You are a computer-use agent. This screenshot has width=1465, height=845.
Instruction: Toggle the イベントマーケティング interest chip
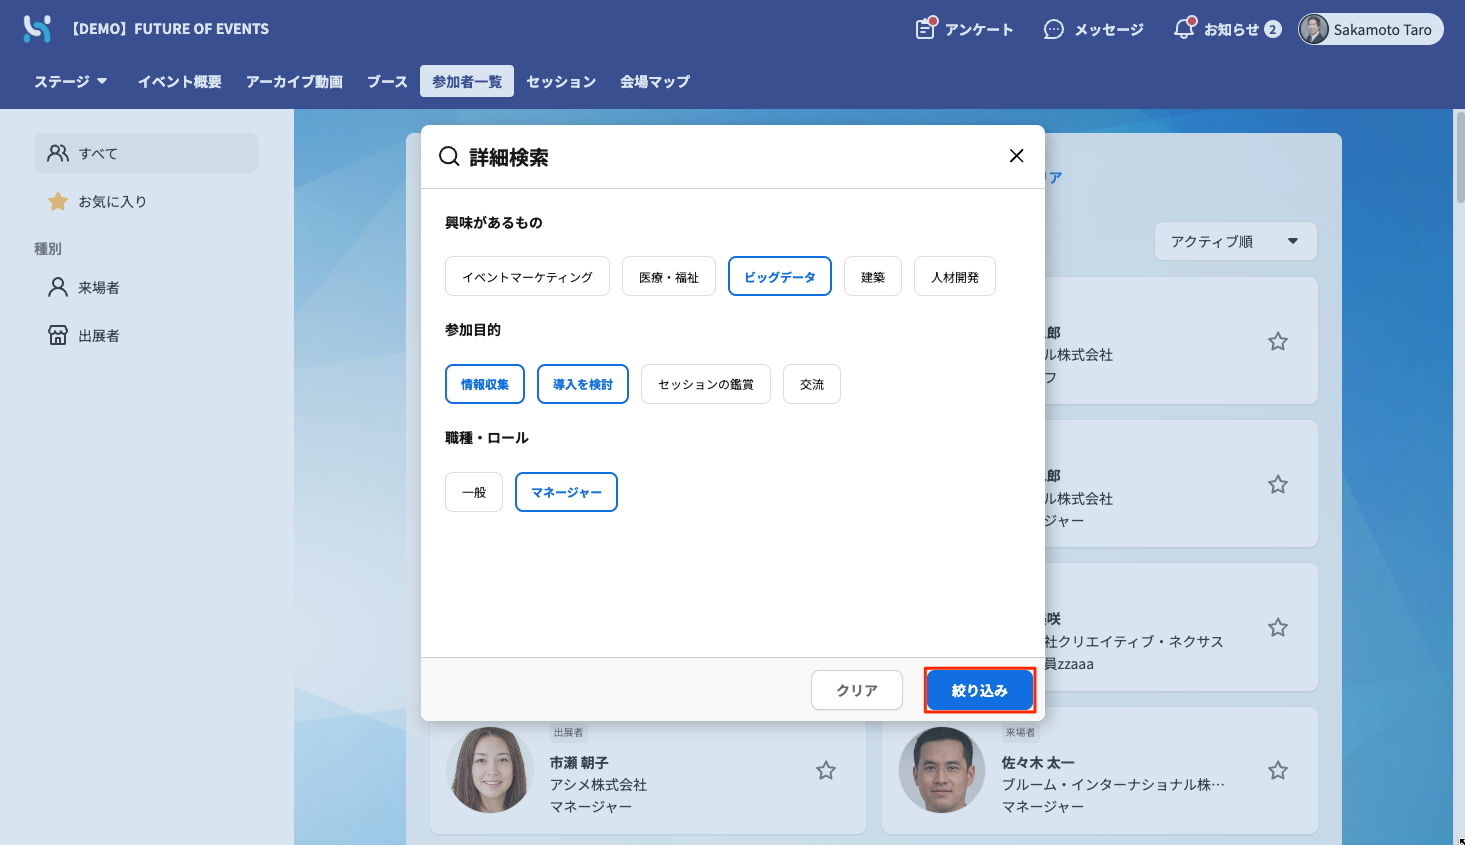click(527, 277)
